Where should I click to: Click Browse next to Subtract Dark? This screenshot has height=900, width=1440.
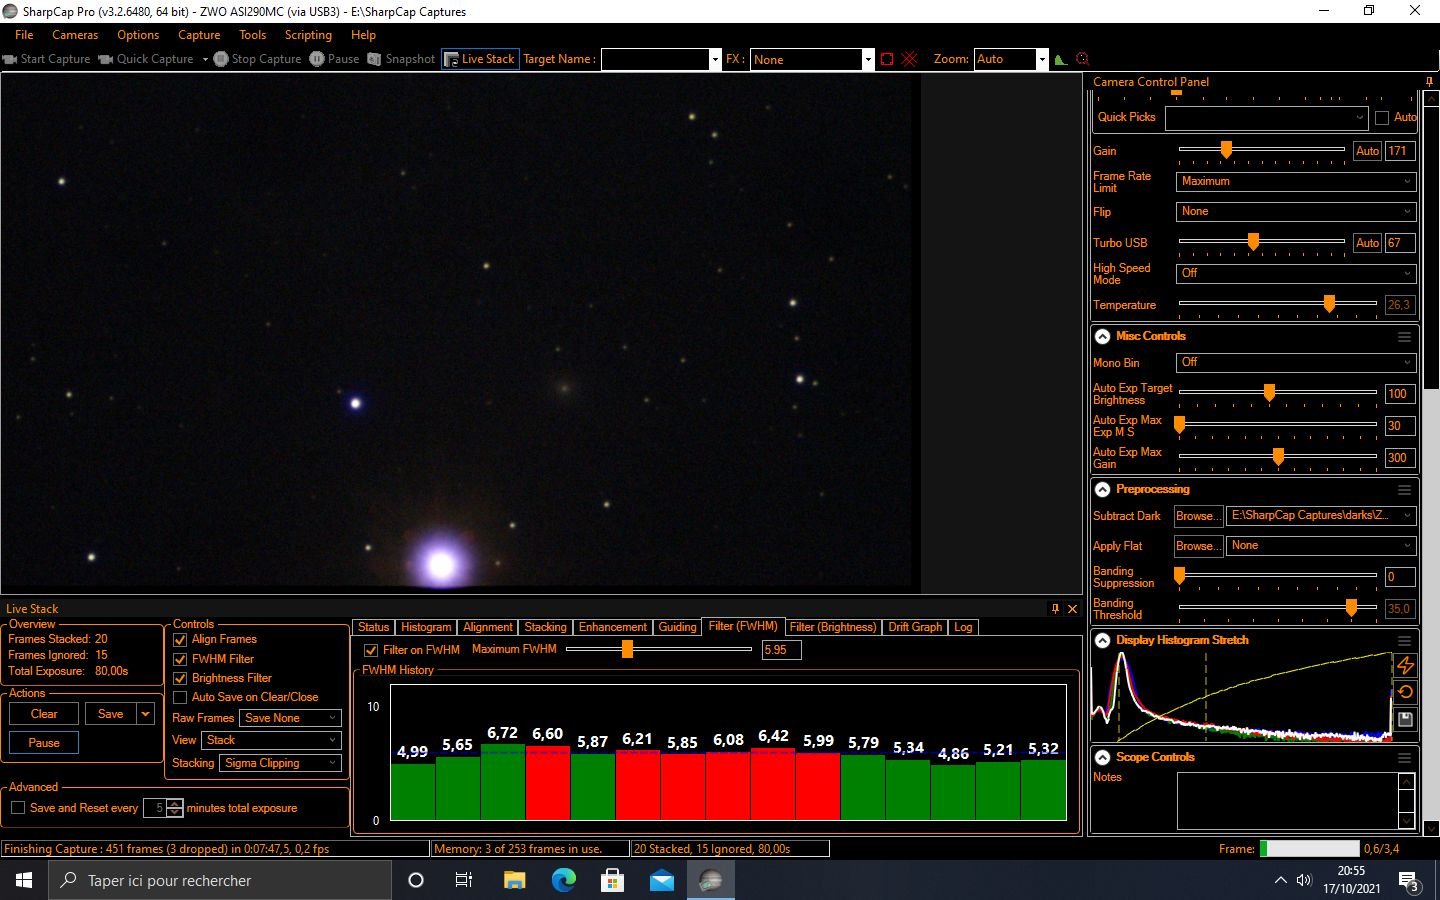coord(1198,516)
